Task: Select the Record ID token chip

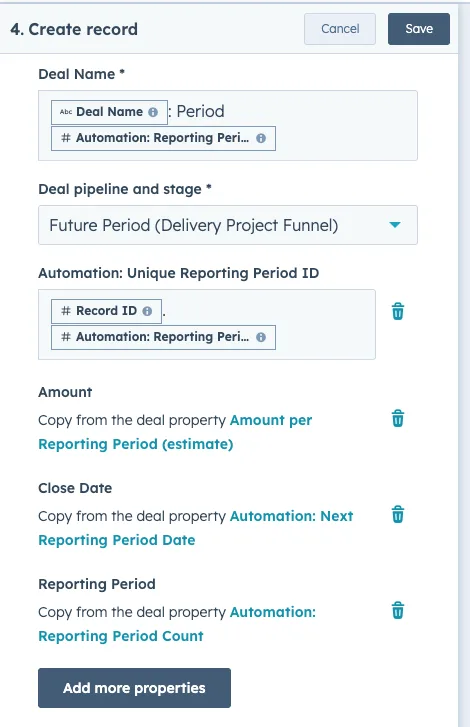Action: click(106, 311)
